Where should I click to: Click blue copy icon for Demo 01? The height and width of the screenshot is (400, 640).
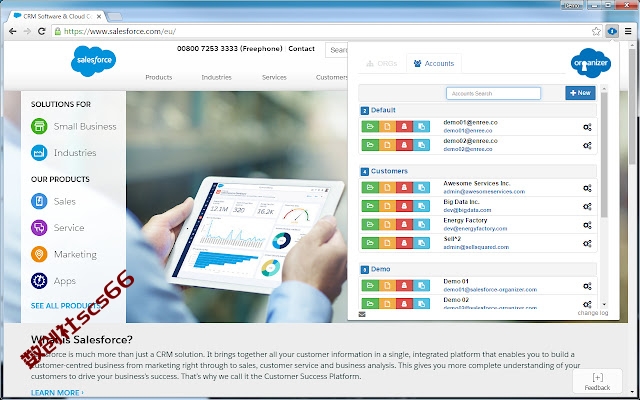coord(421,285)
